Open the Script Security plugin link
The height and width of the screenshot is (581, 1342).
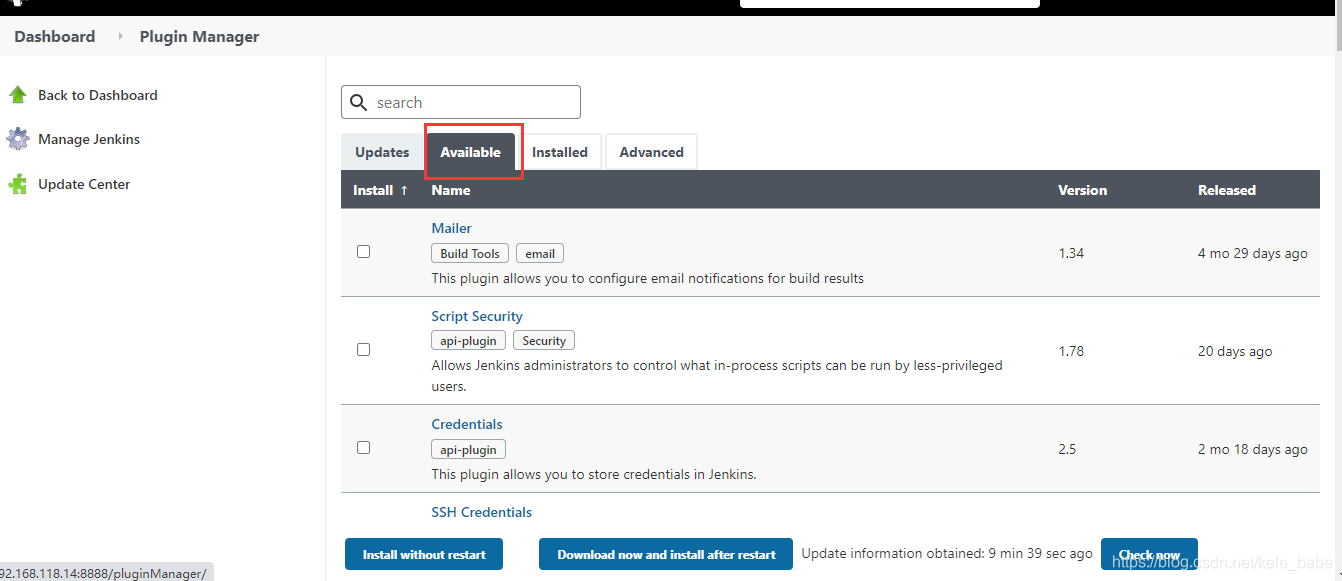(x=477, y=316)
